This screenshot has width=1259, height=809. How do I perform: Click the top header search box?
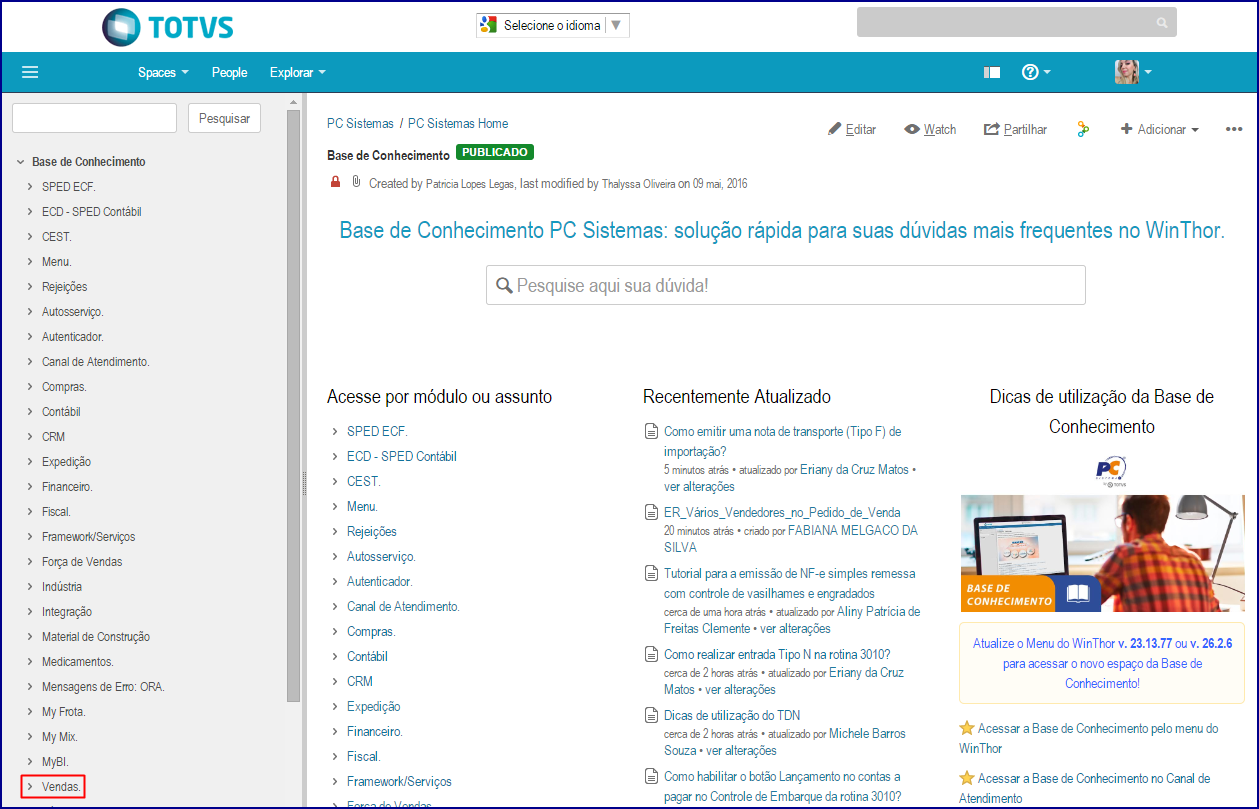1016,22
